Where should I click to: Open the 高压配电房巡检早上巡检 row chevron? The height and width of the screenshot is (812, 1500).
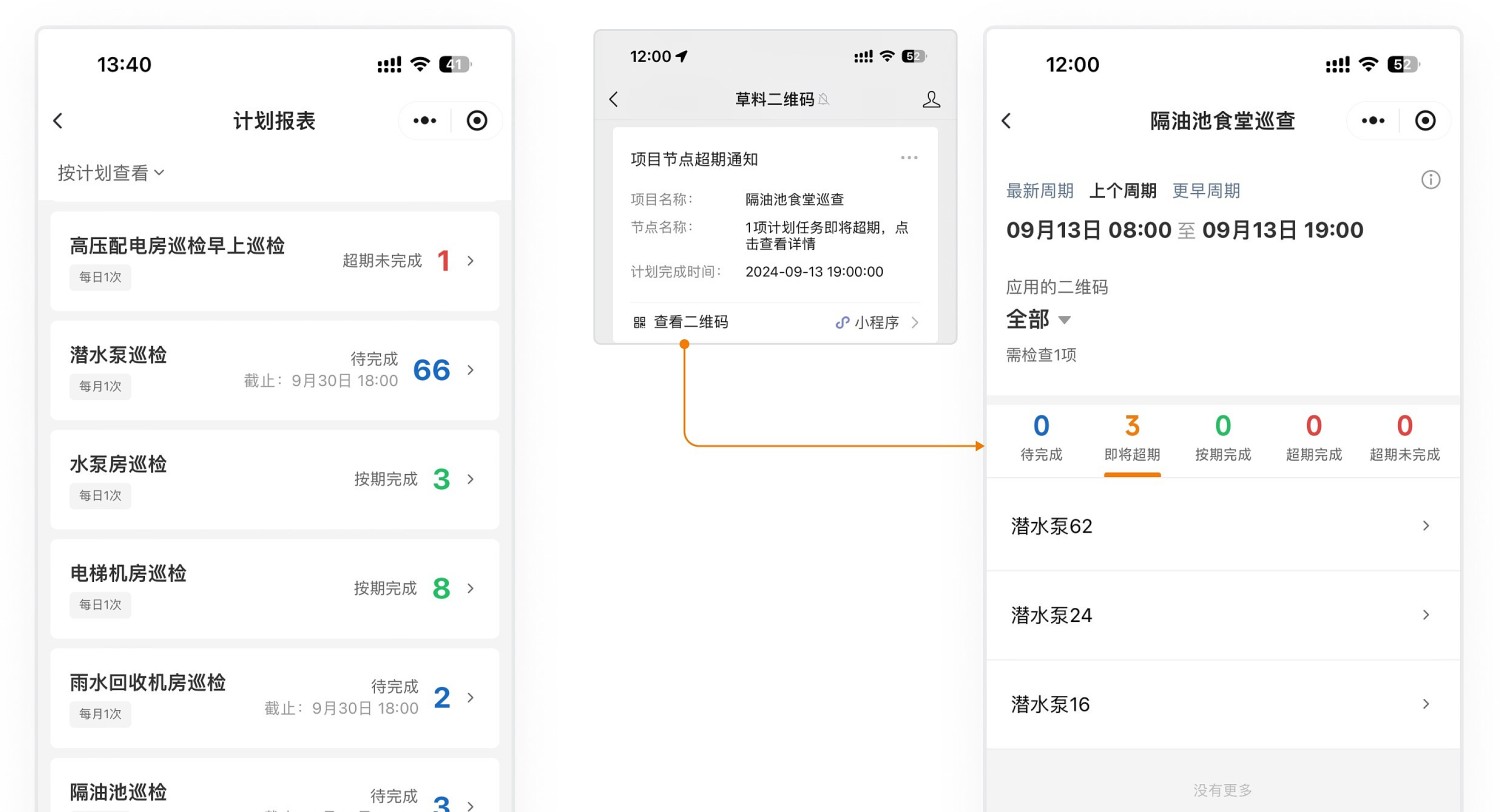tap(471, 261)
